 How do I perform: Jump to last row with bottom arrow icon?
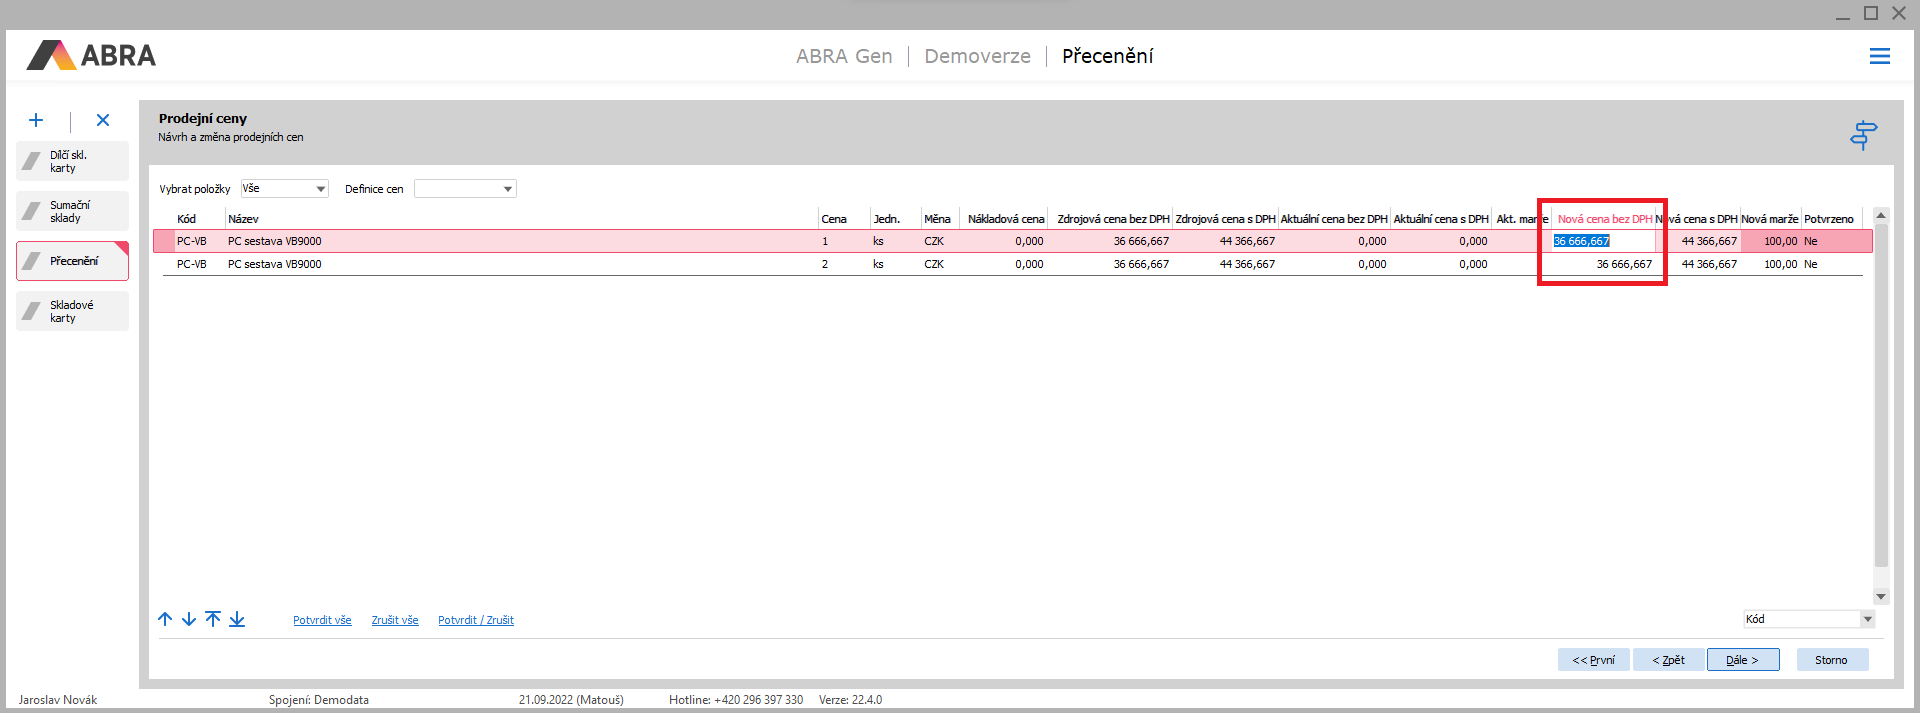click(237, 619)
